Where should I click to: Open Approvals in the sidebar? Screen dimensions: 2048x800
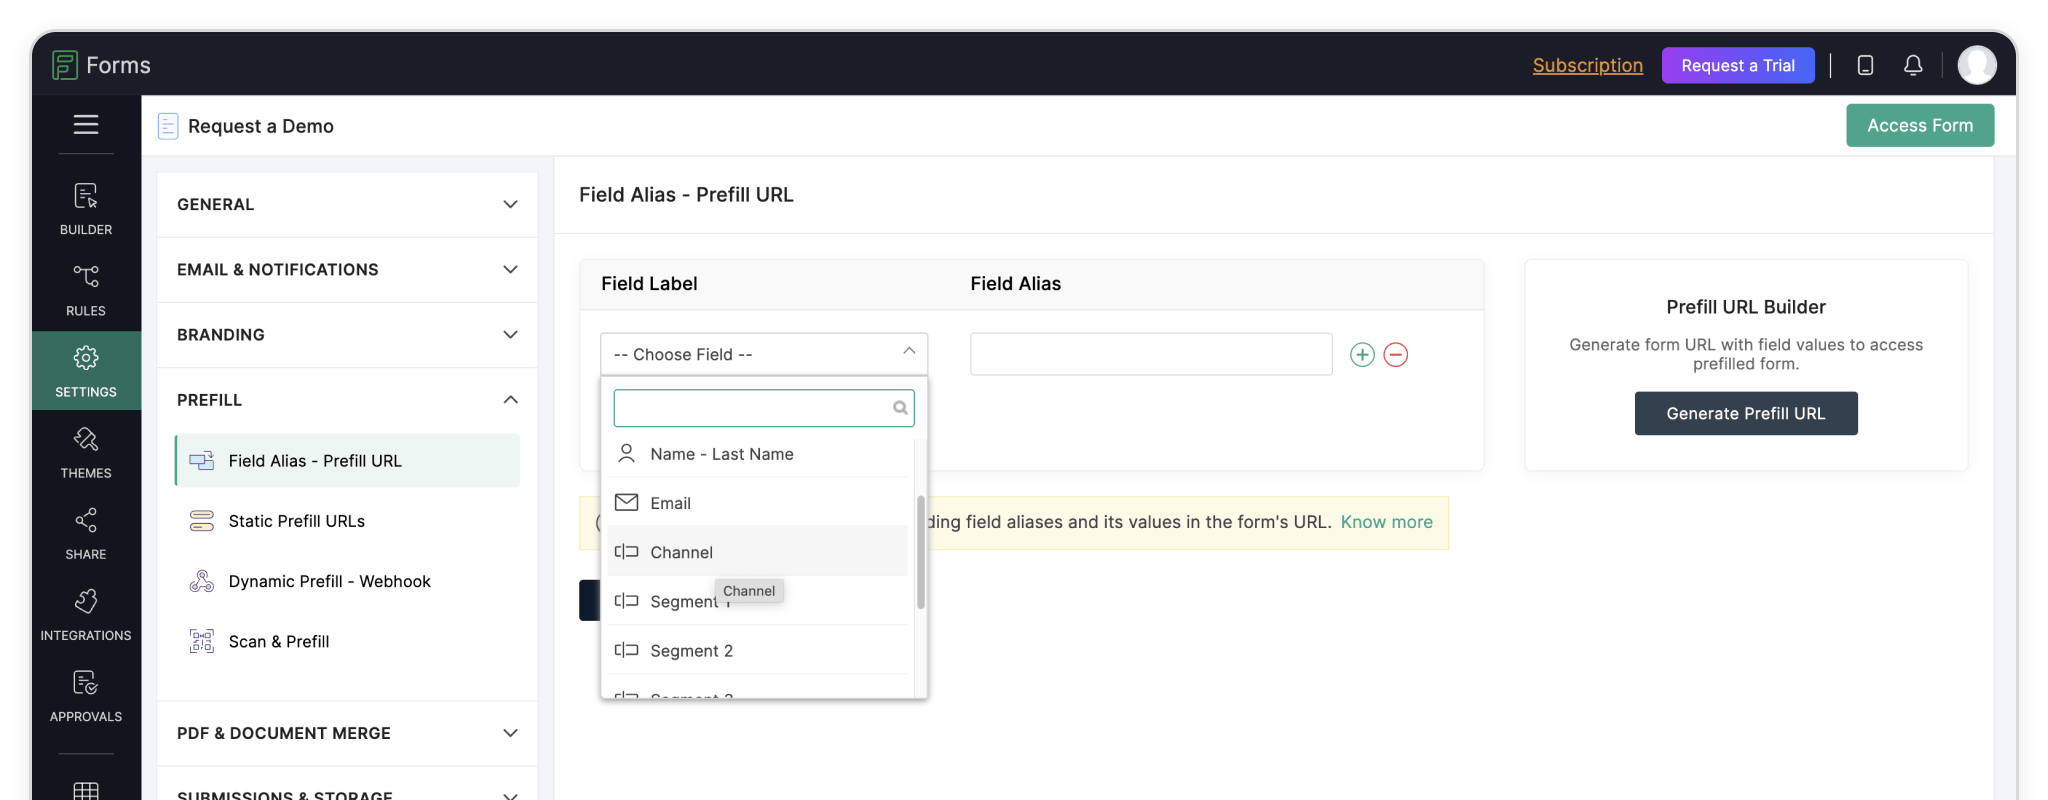click(x=86, y=696)
